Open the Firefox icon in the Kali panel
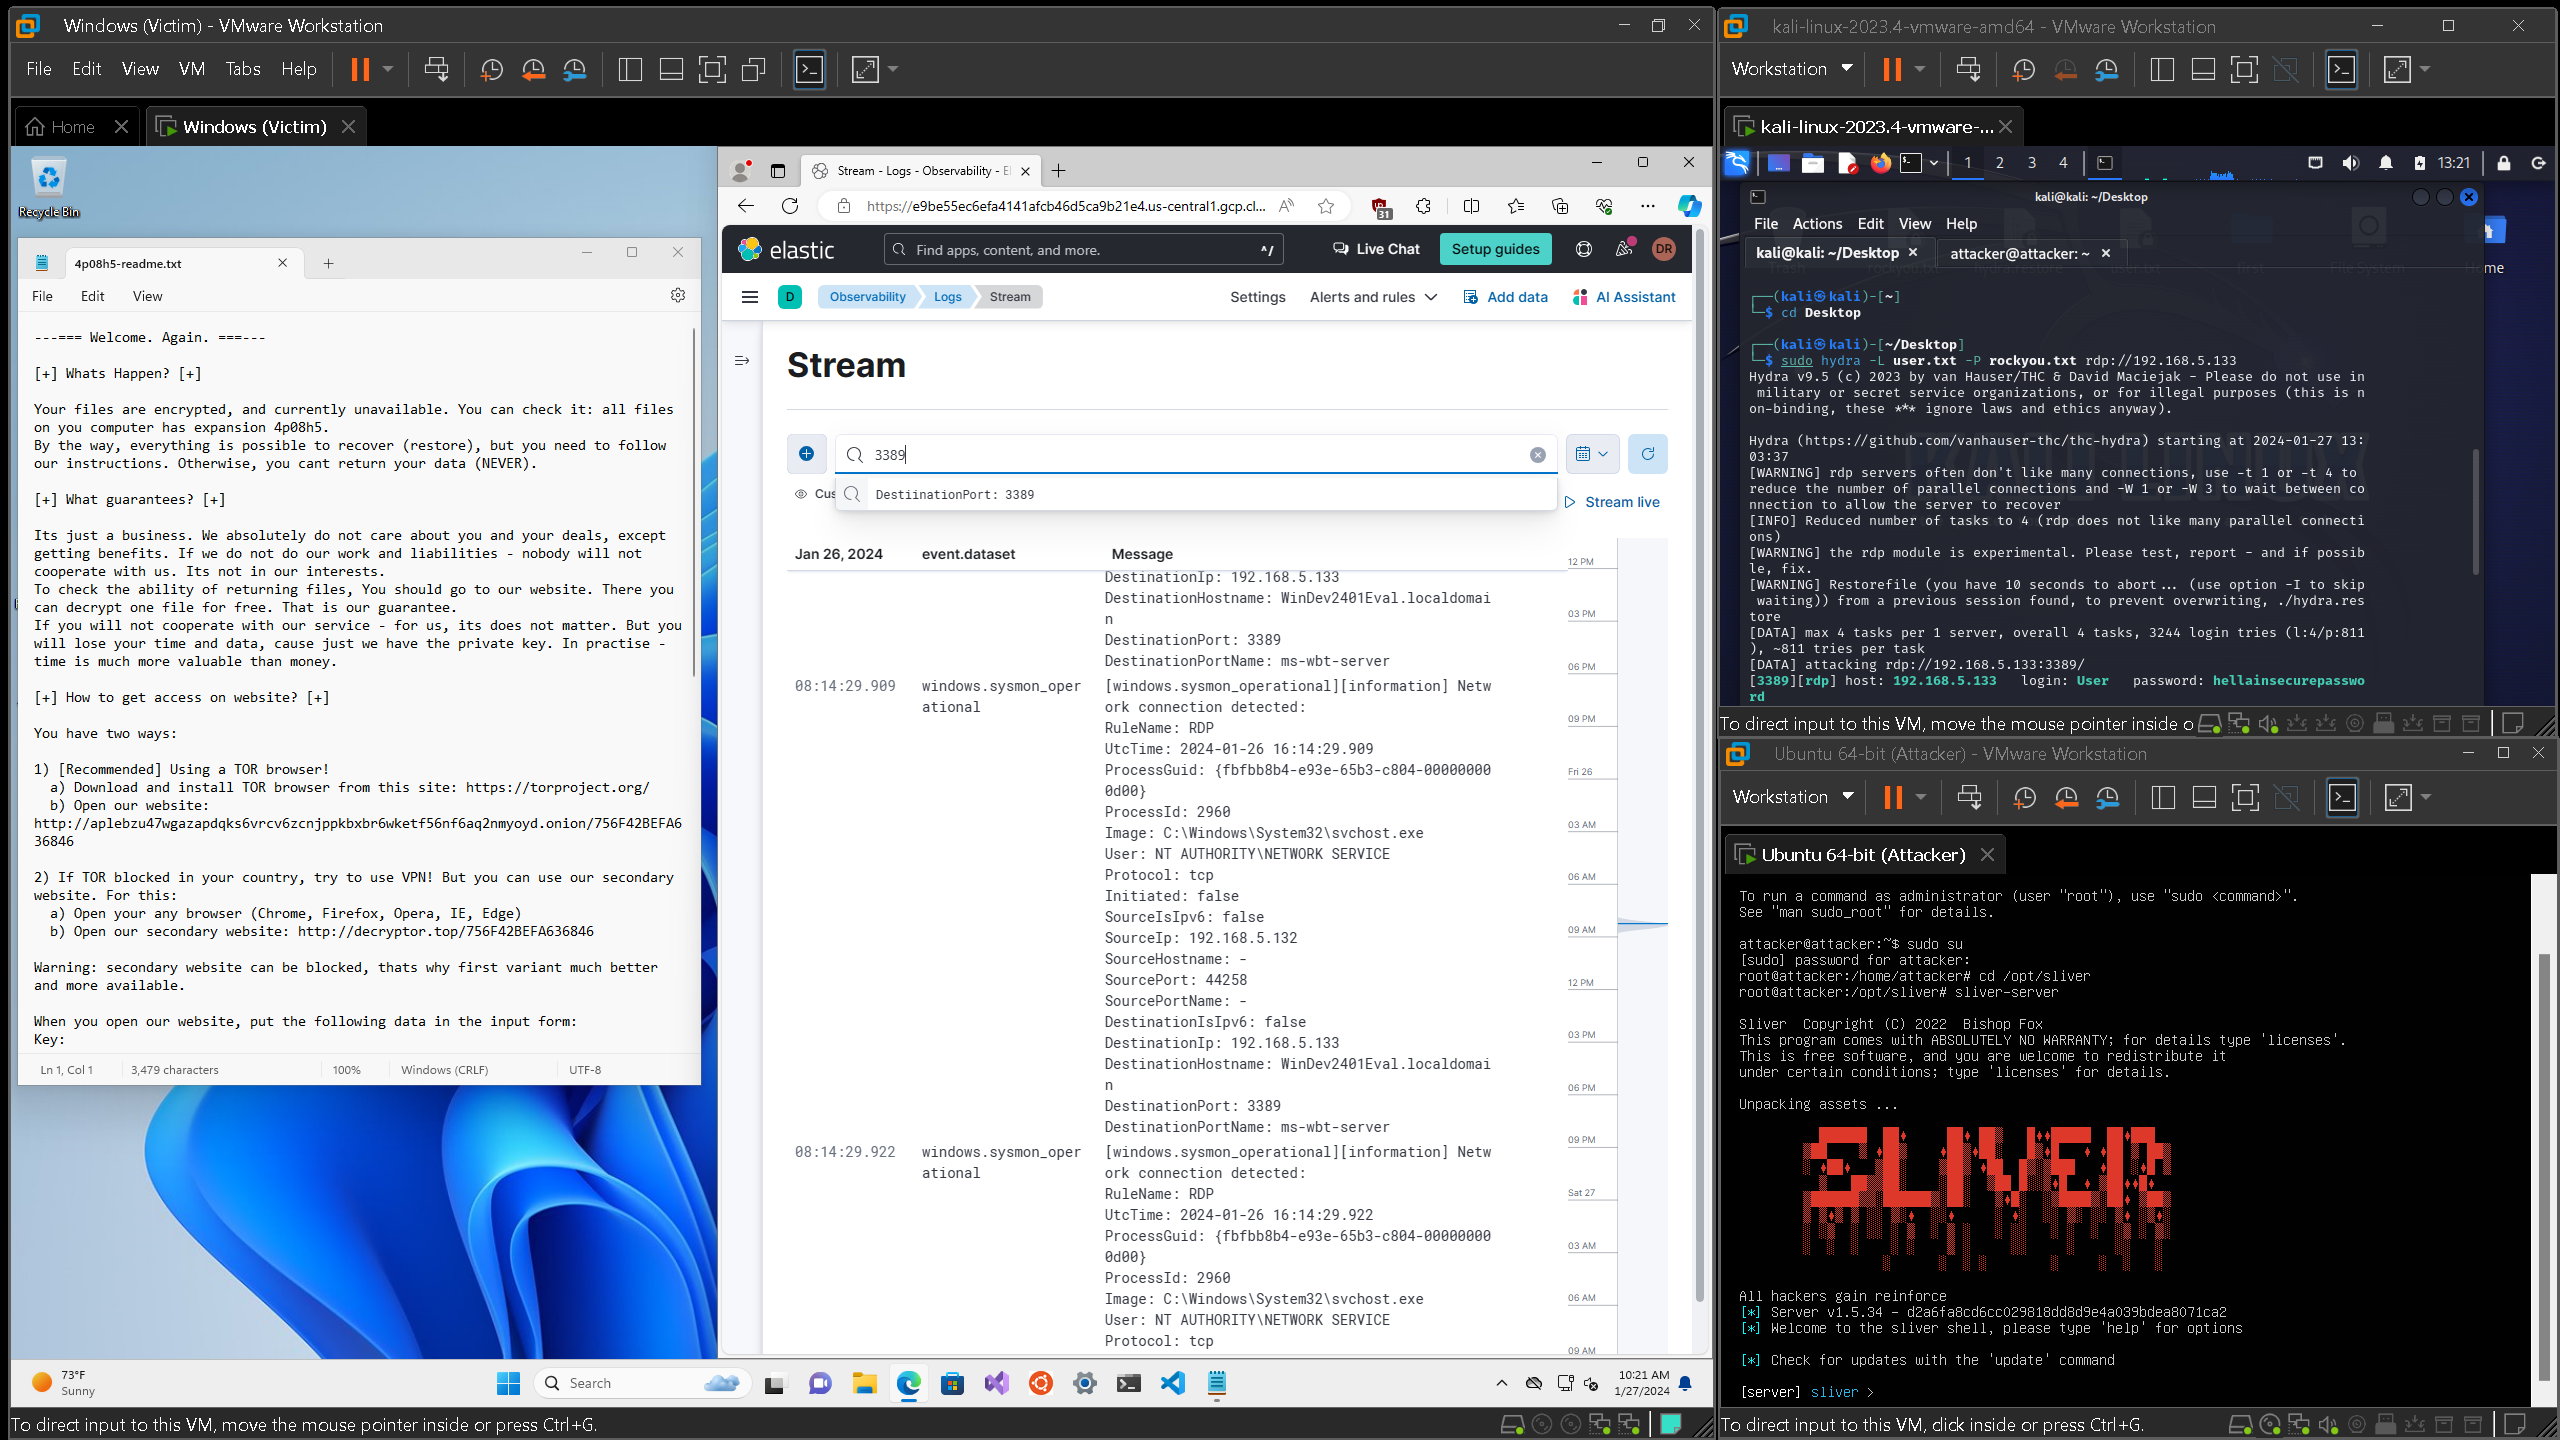The width and height of the screenshot is (2560, 1440). [x=1880, y=163]
